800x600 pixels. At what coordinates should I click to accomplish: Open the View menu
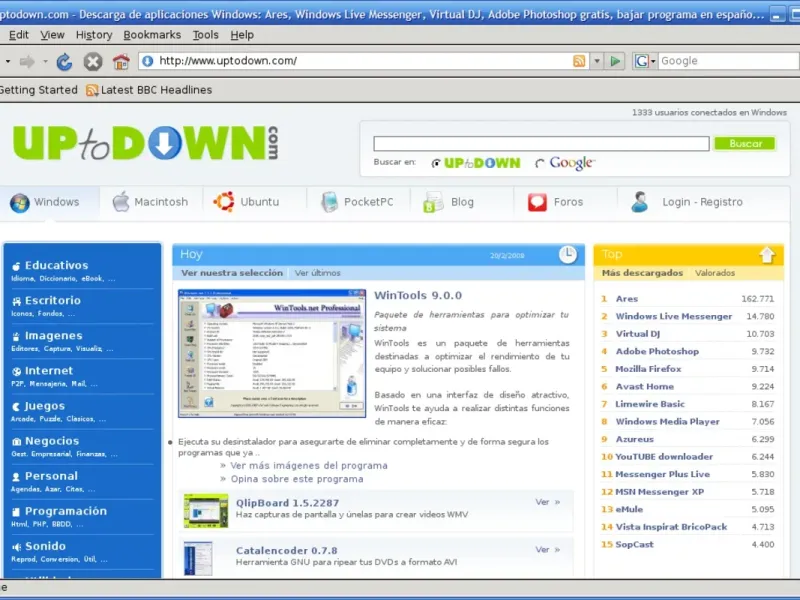pos(52,35)
